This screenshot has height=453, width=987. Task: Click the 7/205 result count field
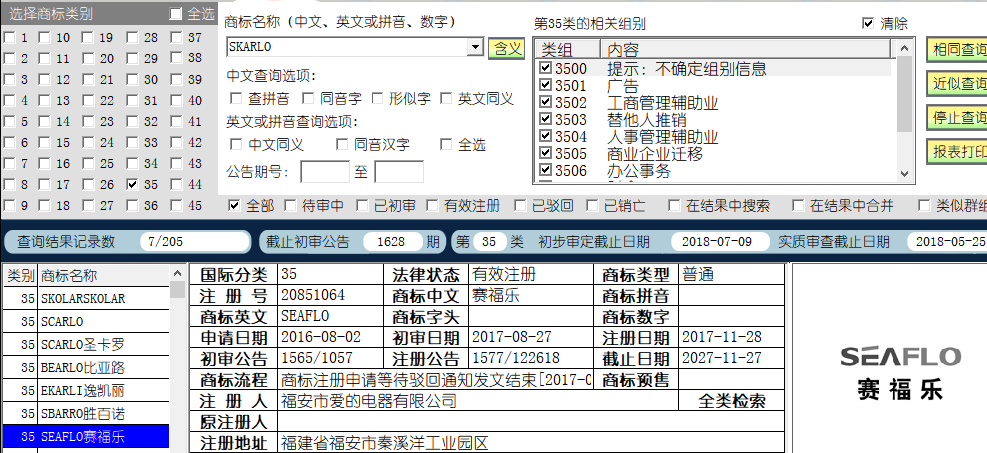pyautogui.click(x=194, y=242)
